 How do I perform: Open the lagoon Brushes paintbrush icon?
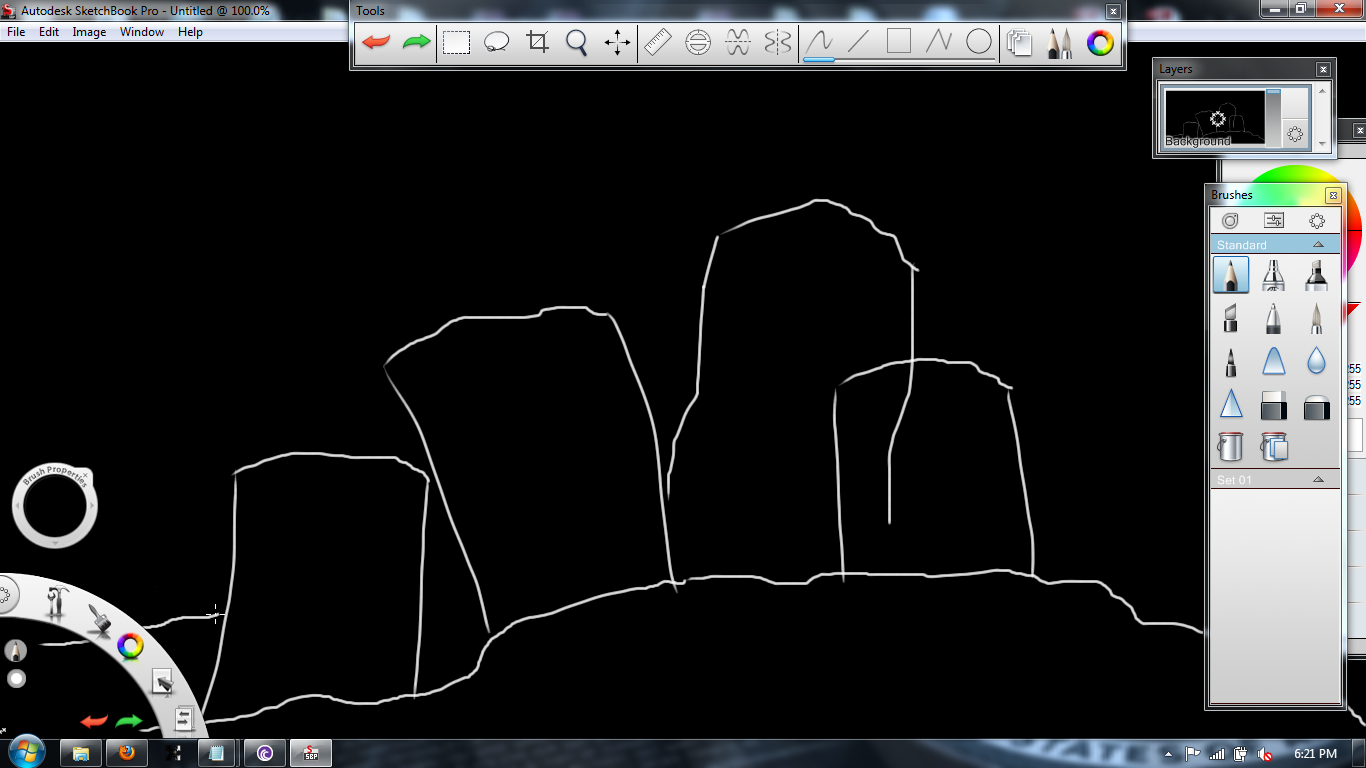tap(98, 620)
